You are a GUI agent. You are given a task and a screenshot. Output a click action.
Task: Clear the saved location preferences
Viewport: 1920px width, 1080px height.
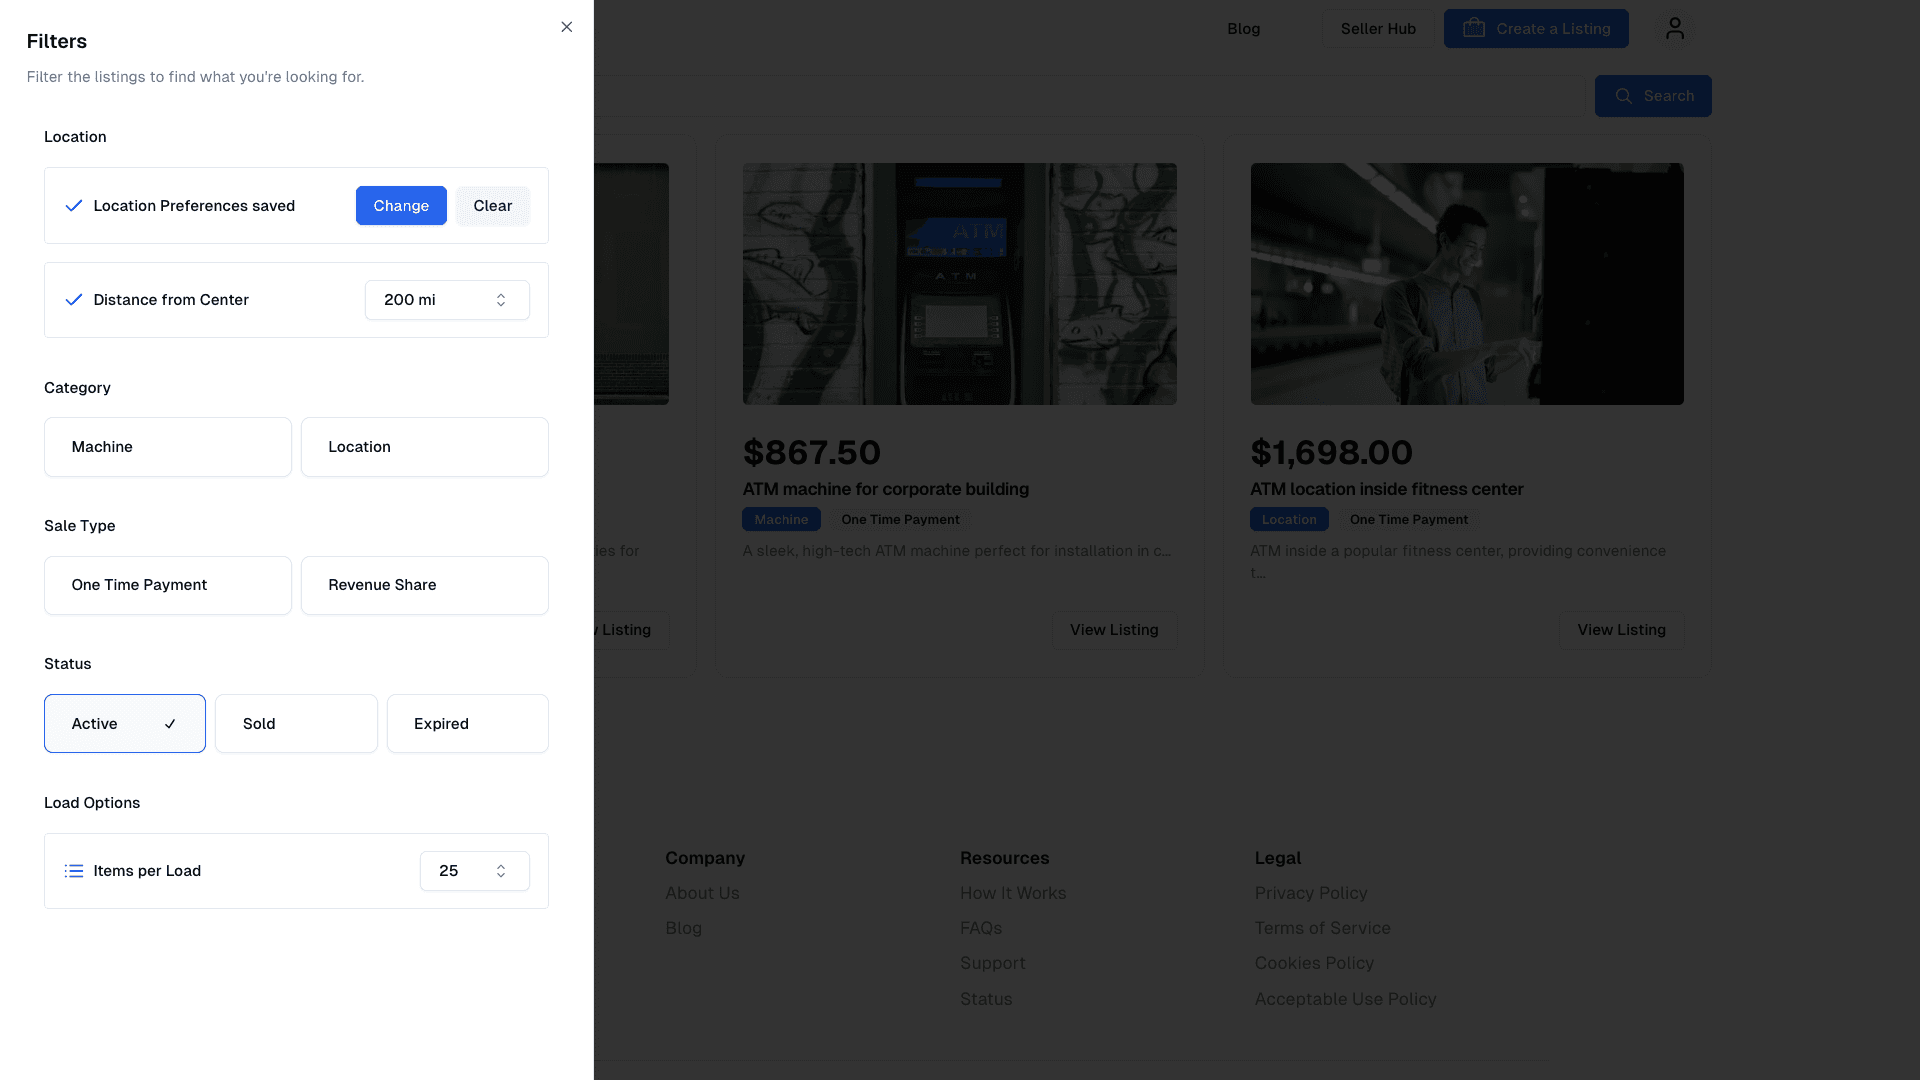(x=493, y=206)
